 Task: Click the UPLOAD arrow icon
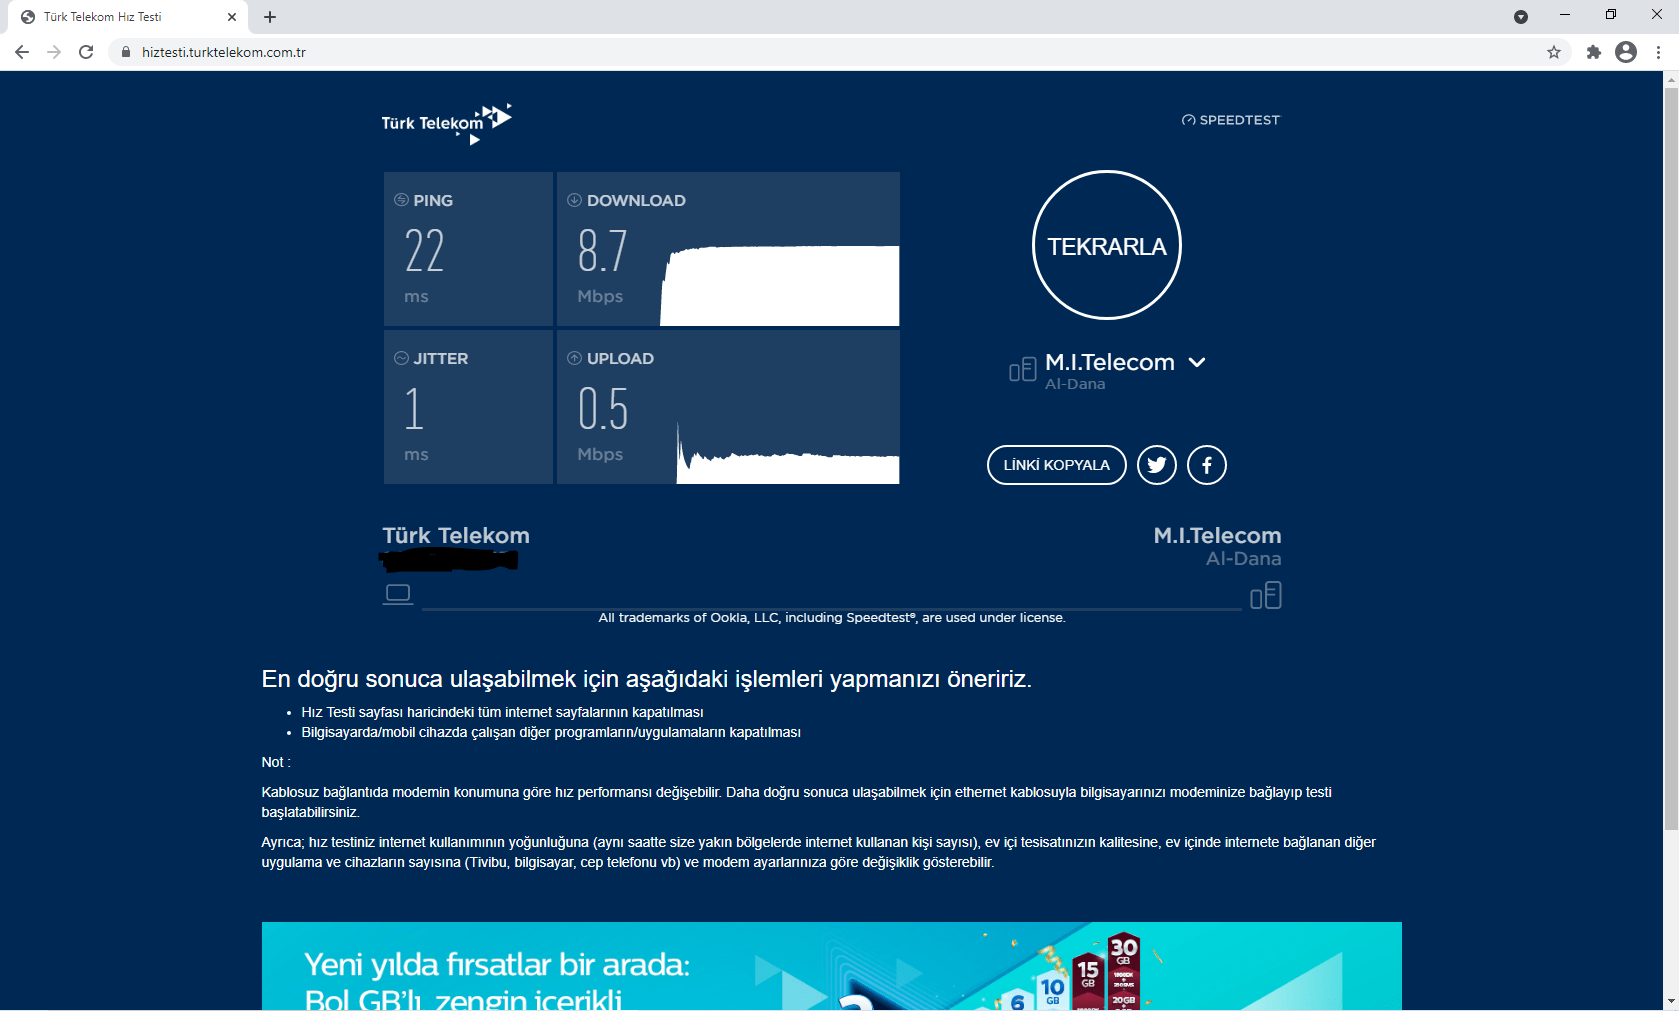click(574, 358)
